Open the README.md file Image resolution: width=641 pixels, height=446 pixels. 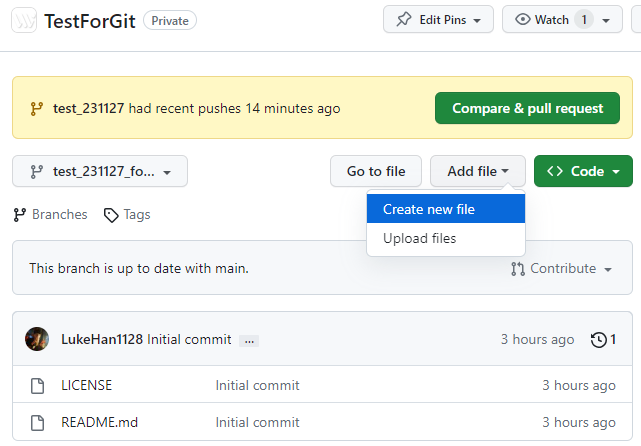coord(99,422)
